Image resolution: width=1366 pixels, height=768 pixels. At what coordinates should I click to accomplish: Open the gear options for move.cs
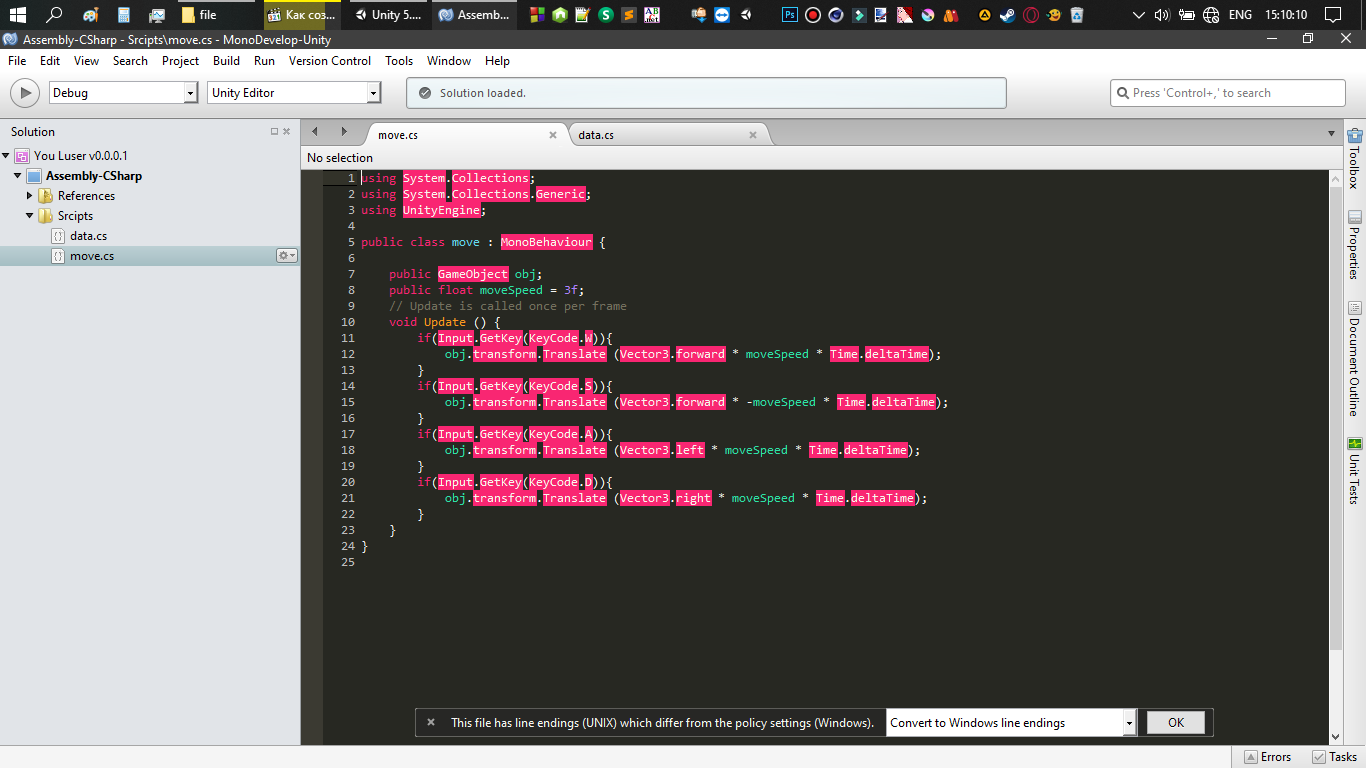[x=287, y=256]
